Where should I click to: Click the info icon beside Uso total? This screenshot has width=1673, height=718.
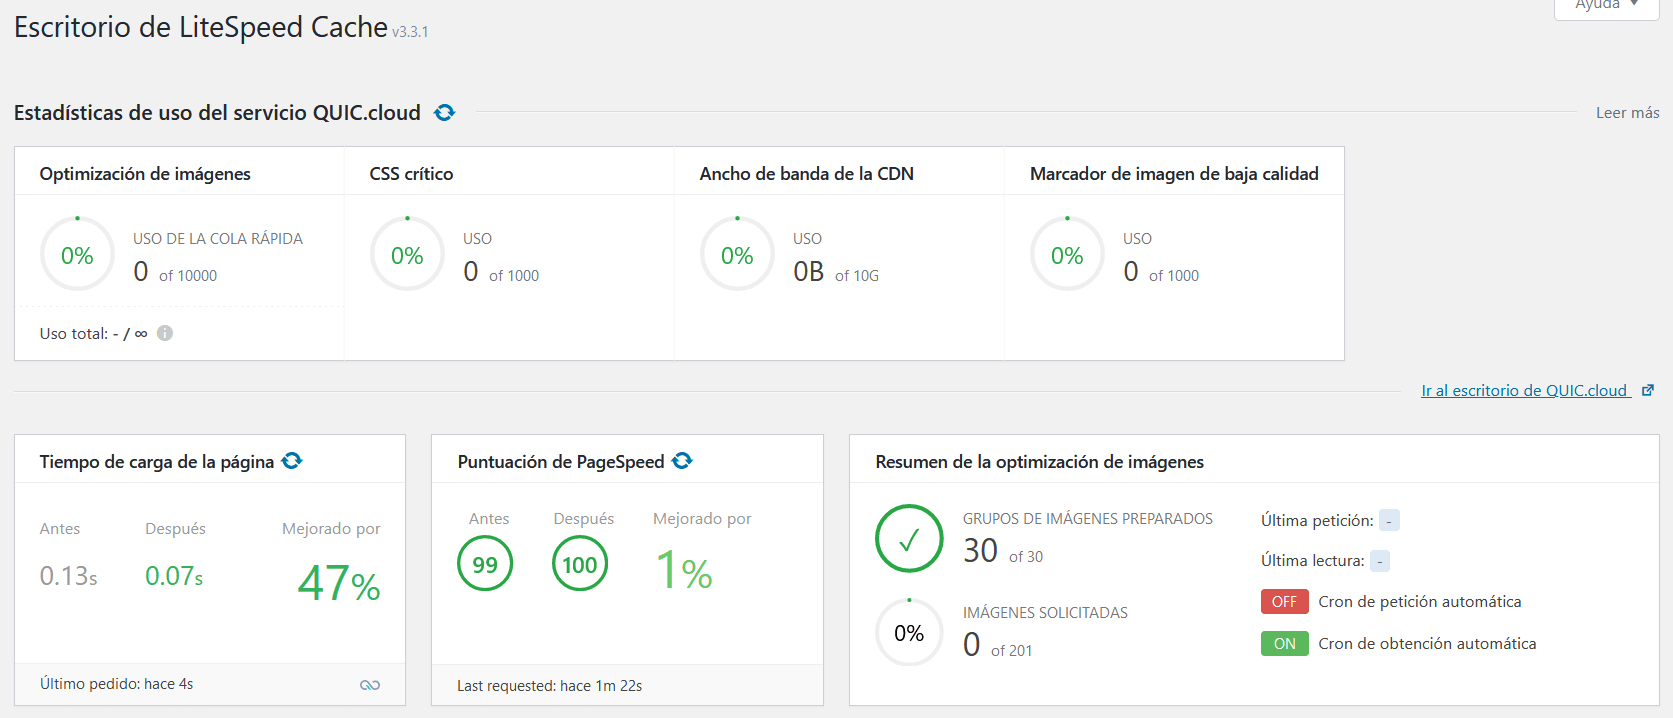[165, 333]
